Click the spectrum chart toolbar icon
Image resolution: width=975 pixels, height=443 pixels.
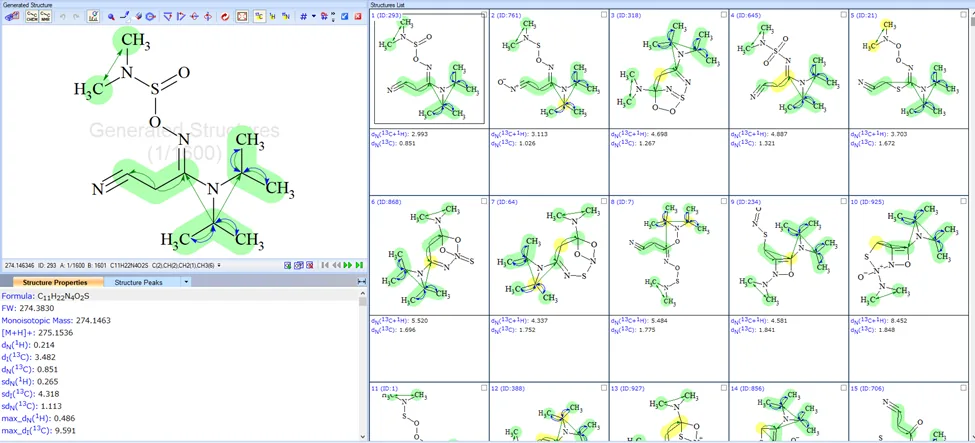pos(93,17)
